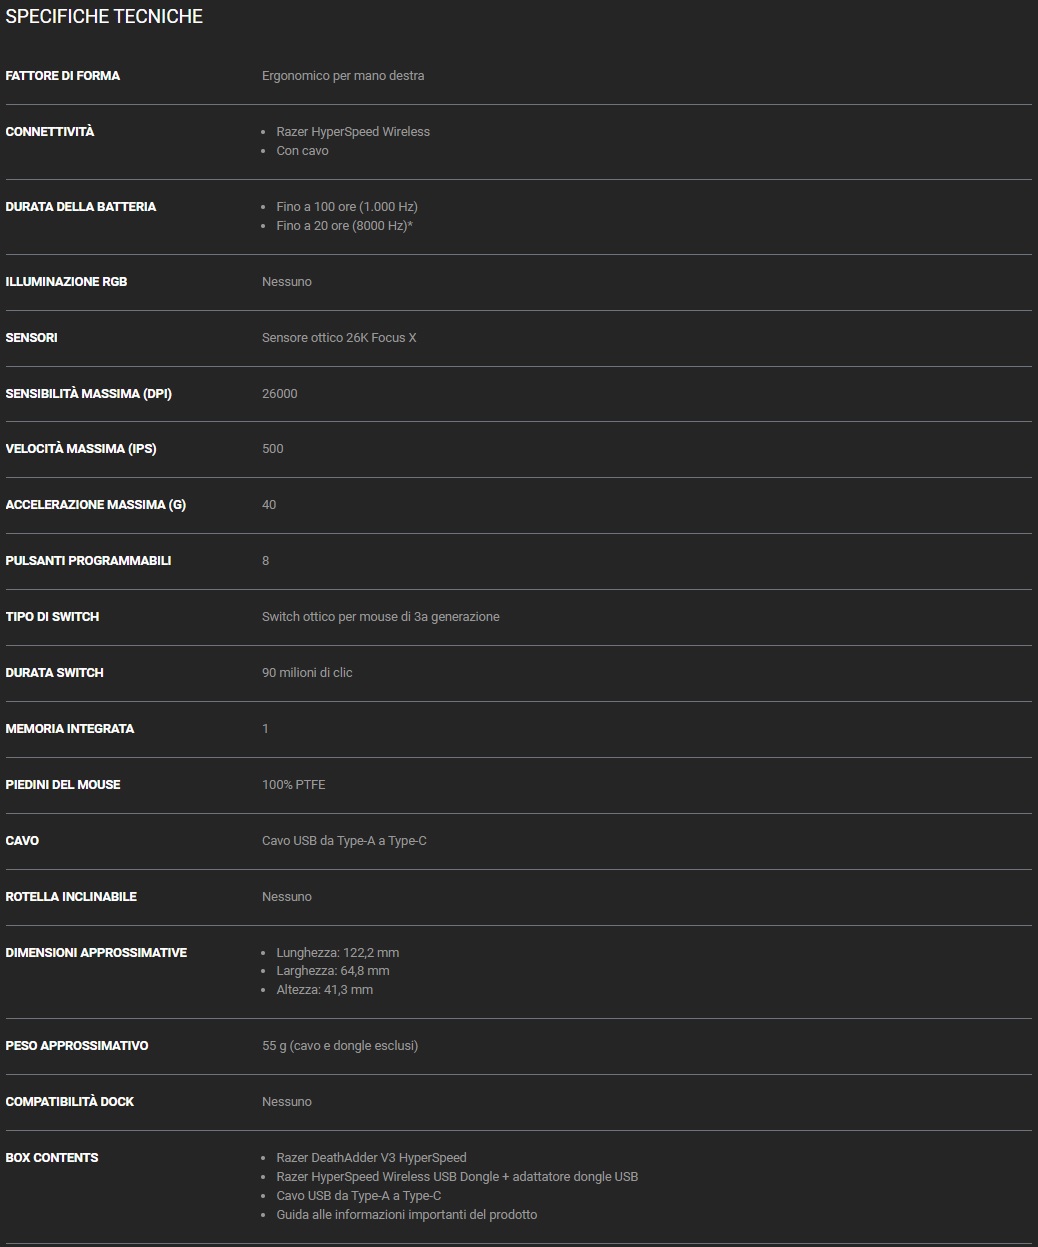Image resolution: width=1038 pixels, height=1247 pixels.
Task: Select the Razer HyperSpeed Wireless text
Action: tap(353, 132)
